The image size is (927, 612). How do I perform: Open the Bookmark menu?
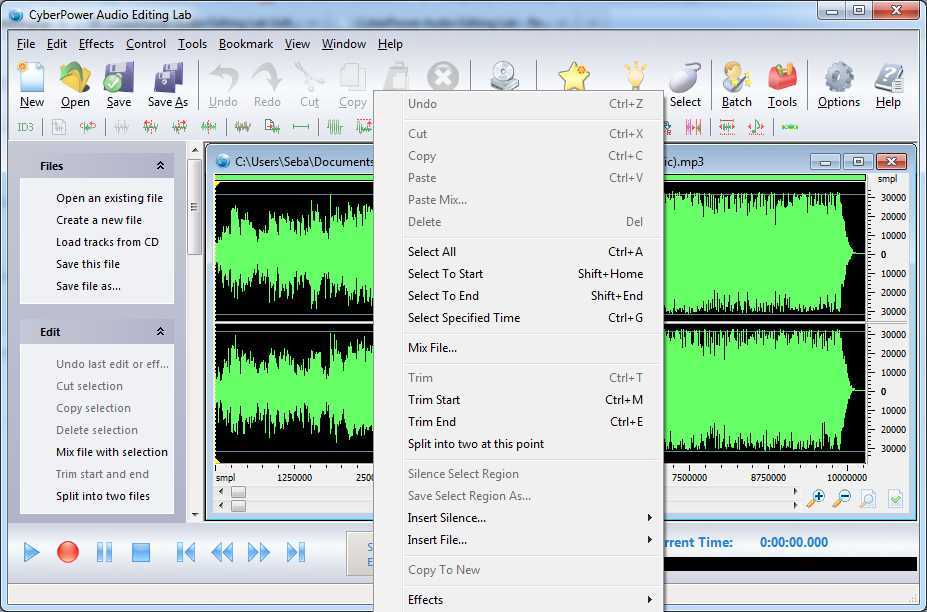(245, 43)
